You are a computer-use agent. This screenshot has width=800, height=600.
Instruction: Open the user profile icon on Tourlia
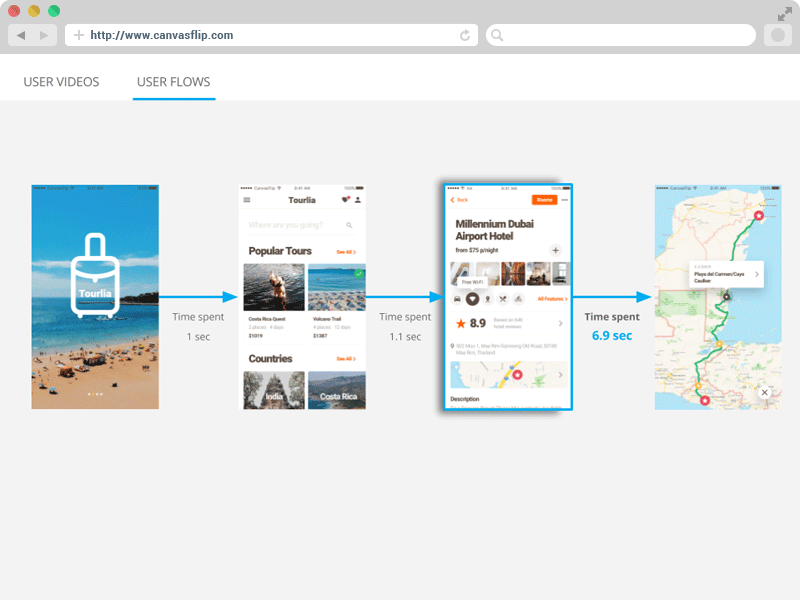point(356,198)
